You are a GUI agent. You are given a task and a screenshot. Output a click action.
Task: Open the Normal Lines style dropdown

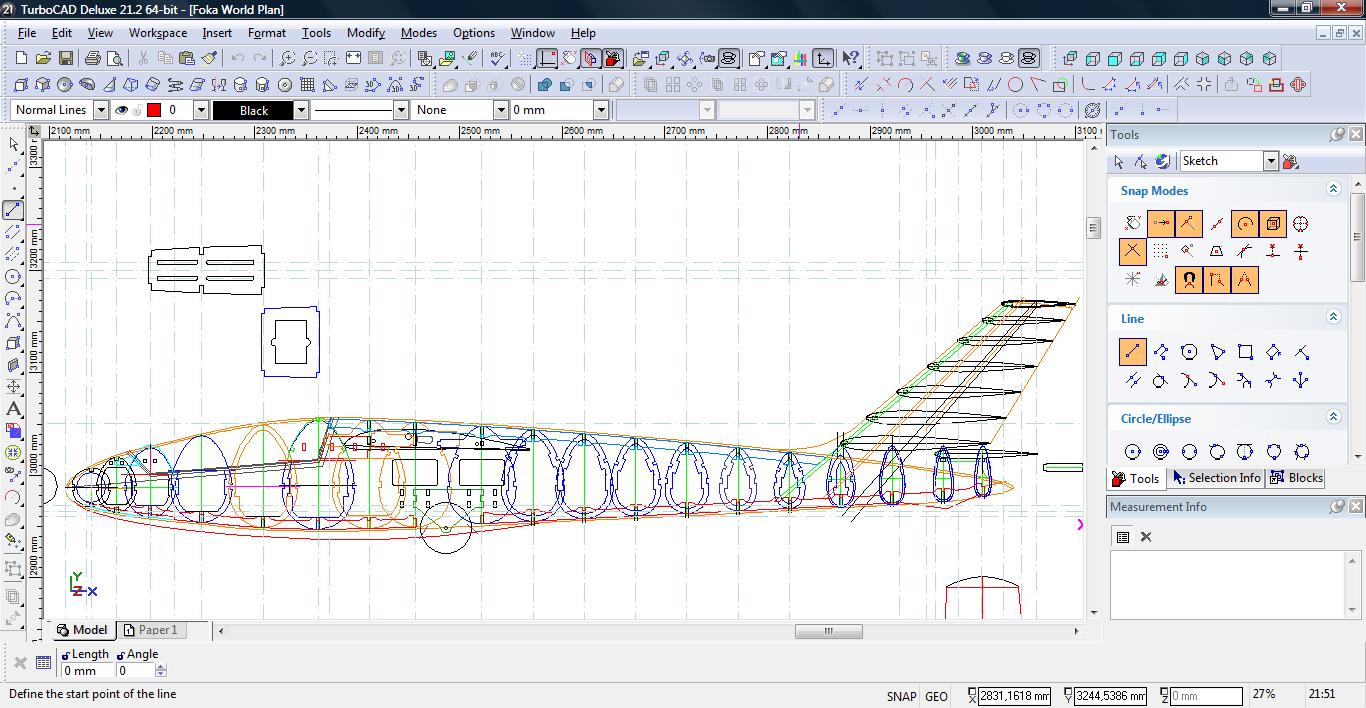click(x=101, y=110)
